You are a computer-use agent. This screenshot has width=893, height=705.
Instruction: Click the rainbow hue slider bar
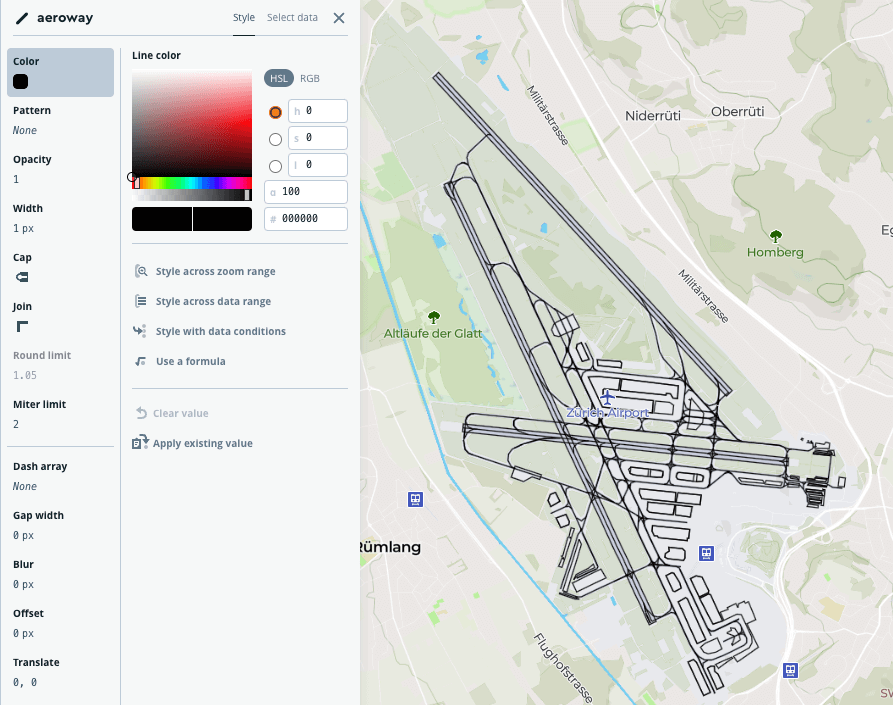pos(192,183)
